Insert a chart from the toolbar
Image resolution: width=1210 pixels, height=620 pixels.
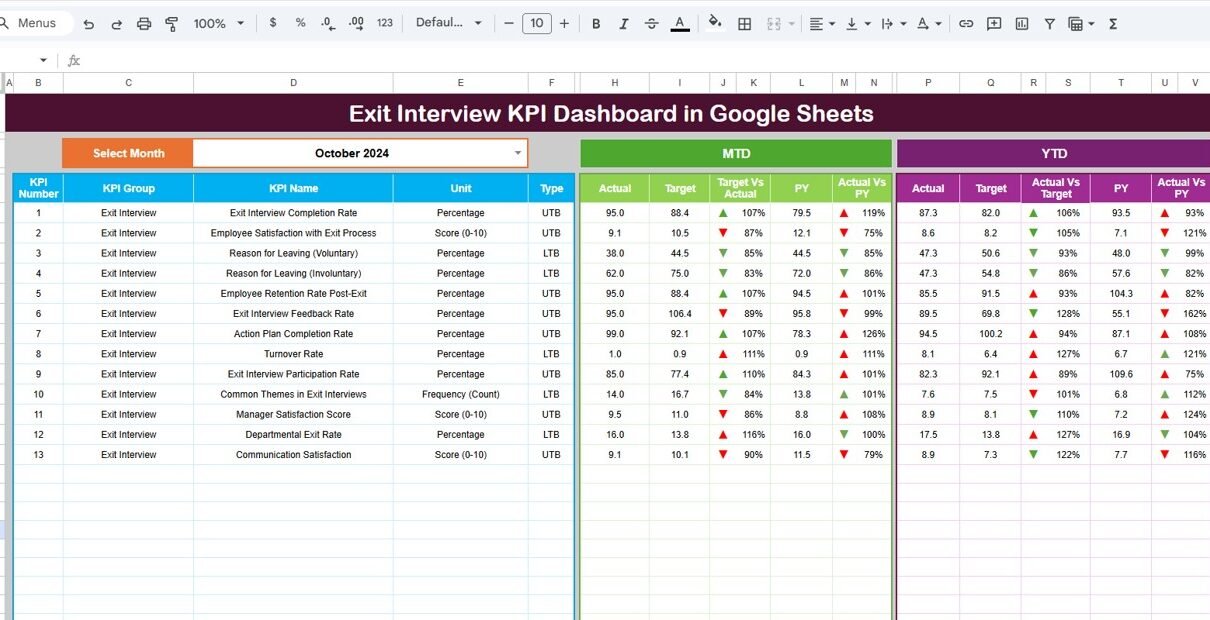(1021, 23)
